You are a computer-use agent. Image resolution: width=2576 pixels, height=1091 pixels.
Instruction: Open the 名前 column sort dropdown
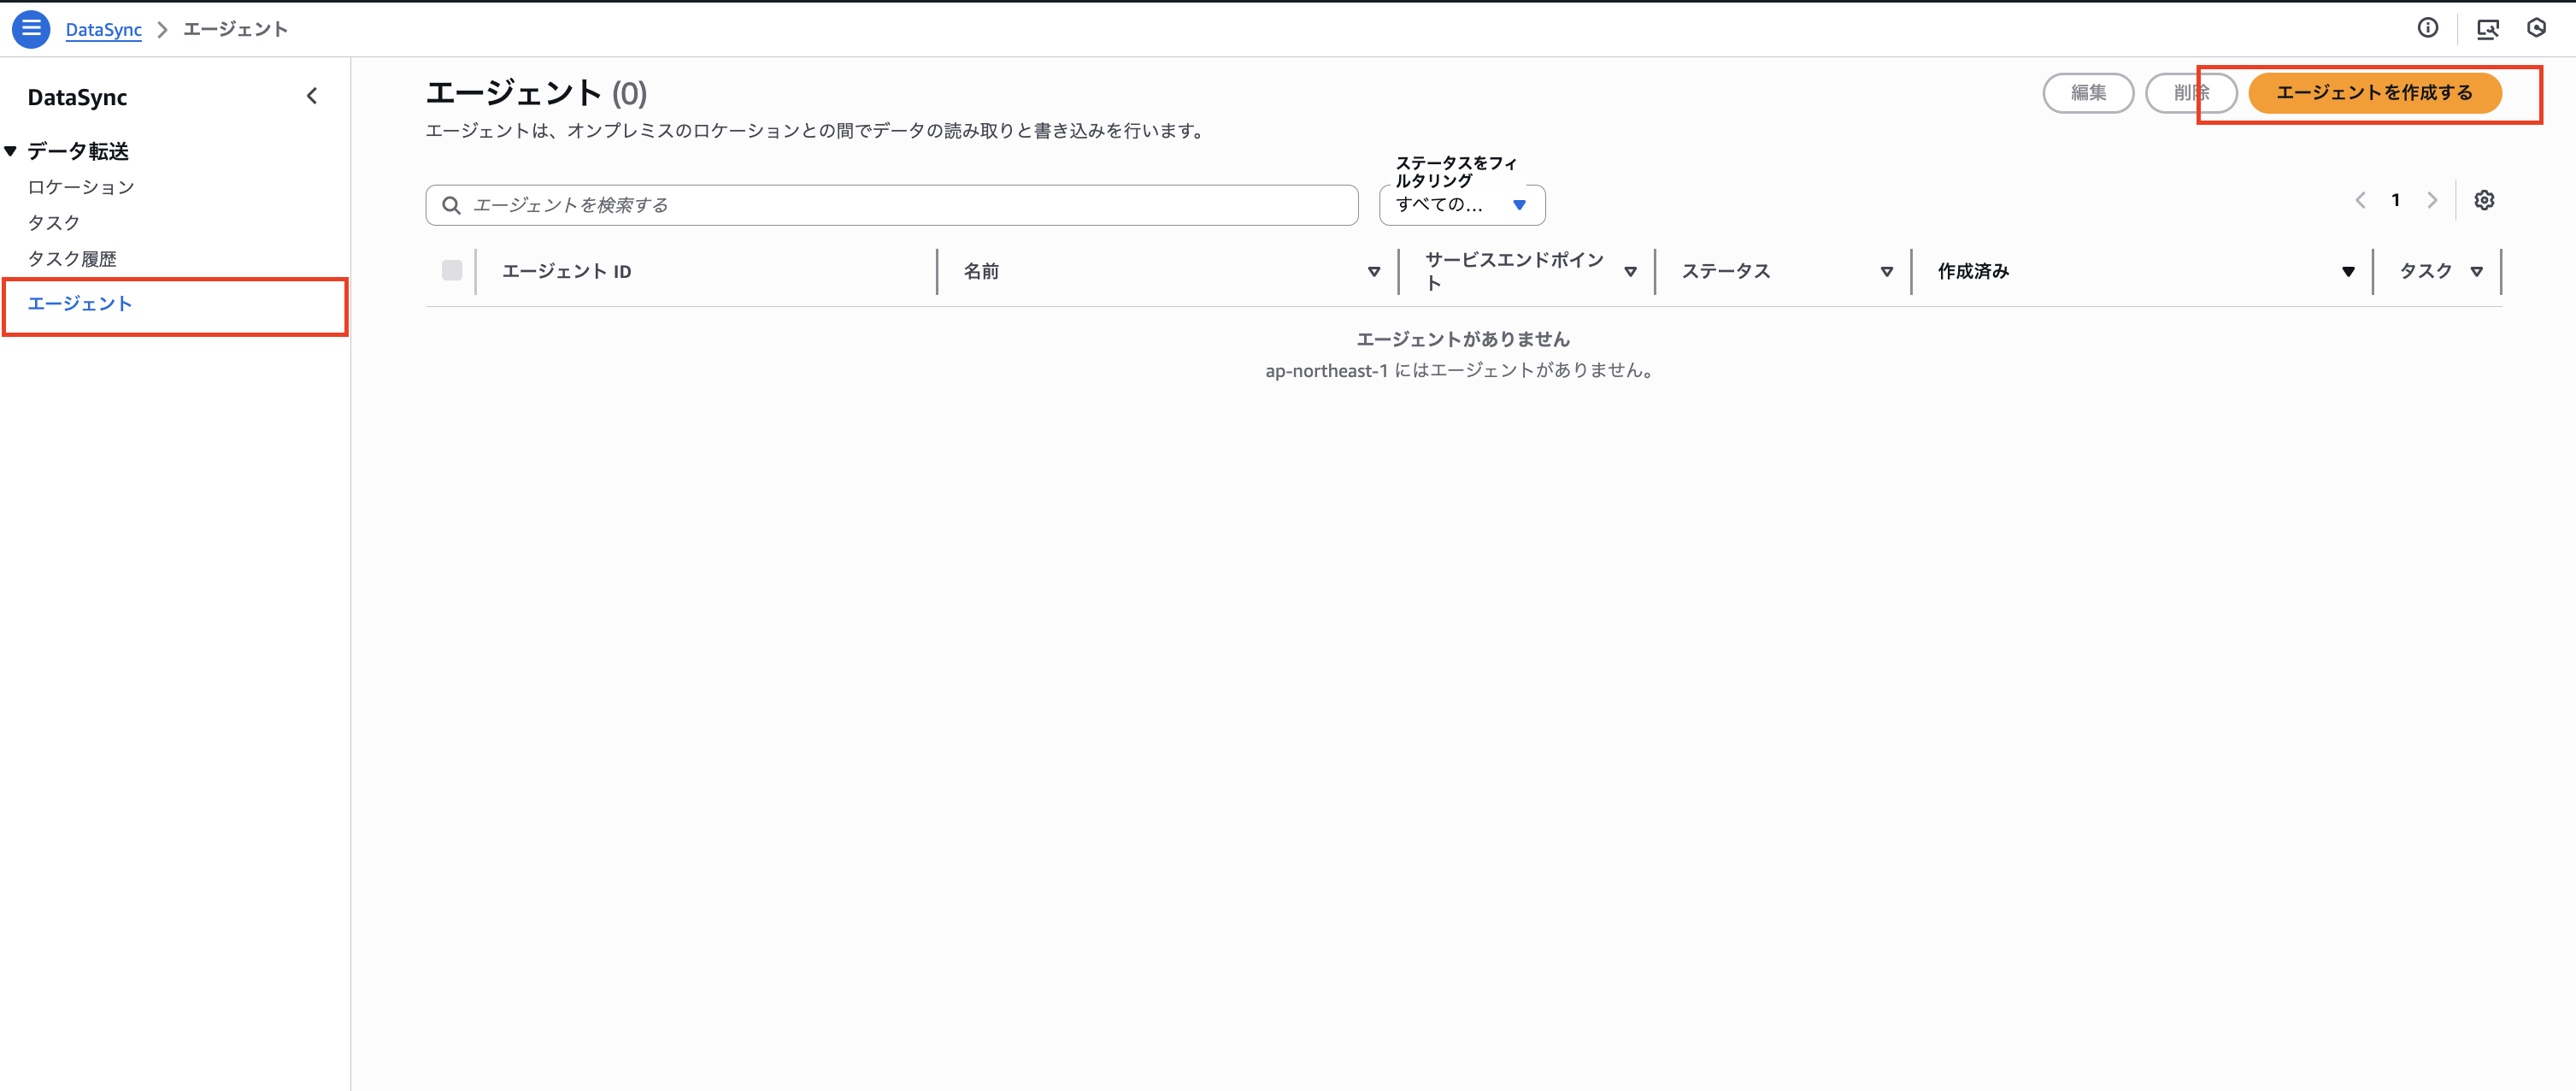point(1374,271)
